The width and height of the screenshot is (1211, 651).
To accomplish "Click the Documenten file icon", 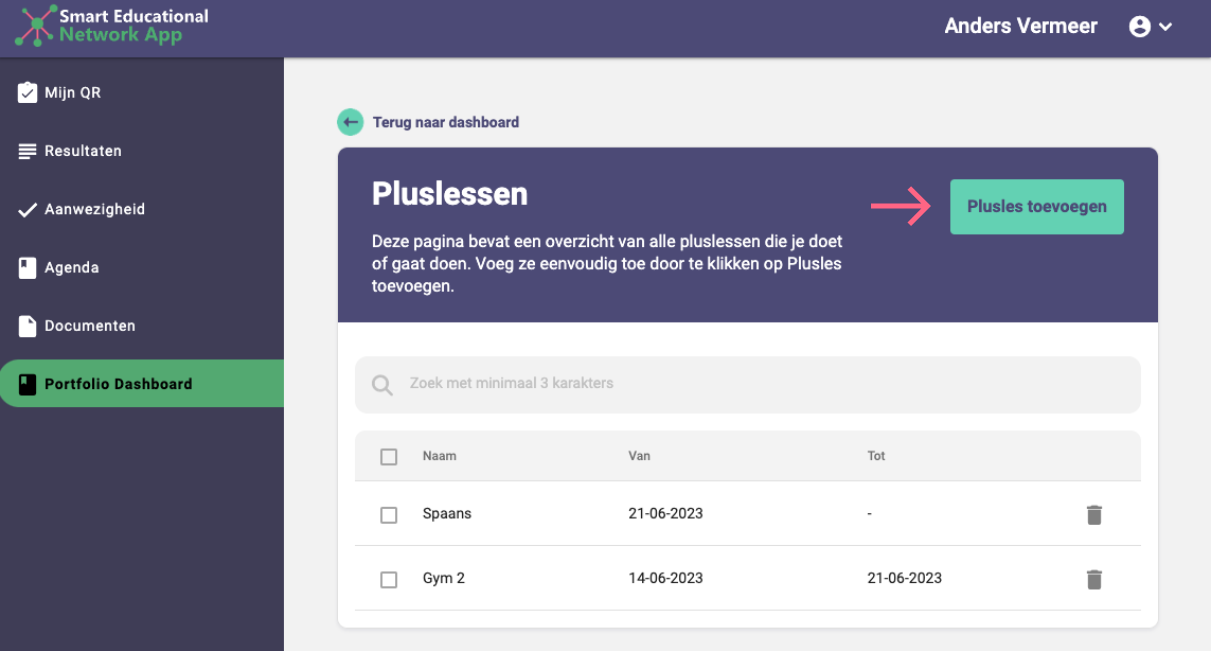I will (28, 326).
